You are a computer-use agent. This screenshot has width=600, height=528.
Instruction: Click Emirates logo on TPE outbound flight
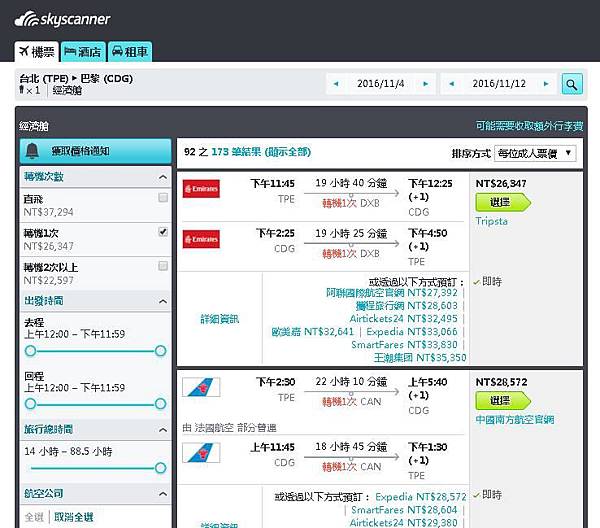click(x=201, y=189)
